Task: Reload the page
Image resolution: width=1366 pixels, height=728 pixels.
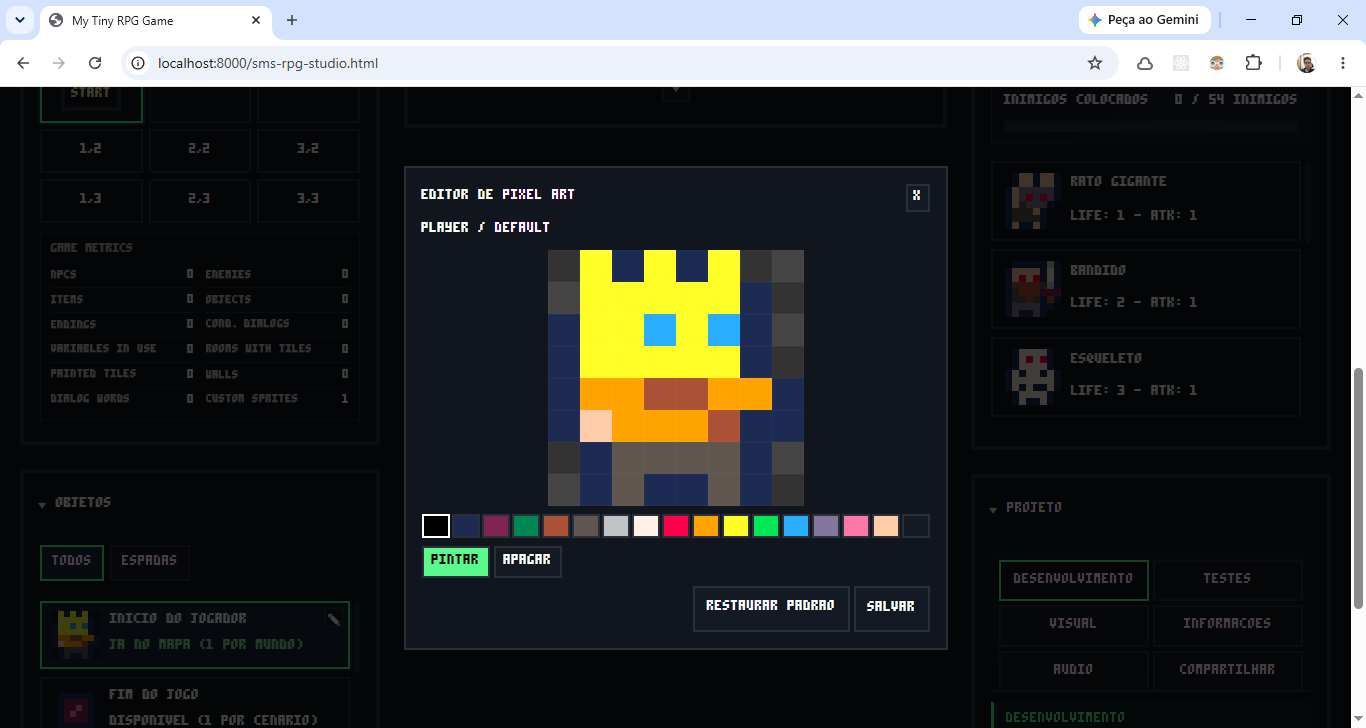Action: (x=95, y=63)
